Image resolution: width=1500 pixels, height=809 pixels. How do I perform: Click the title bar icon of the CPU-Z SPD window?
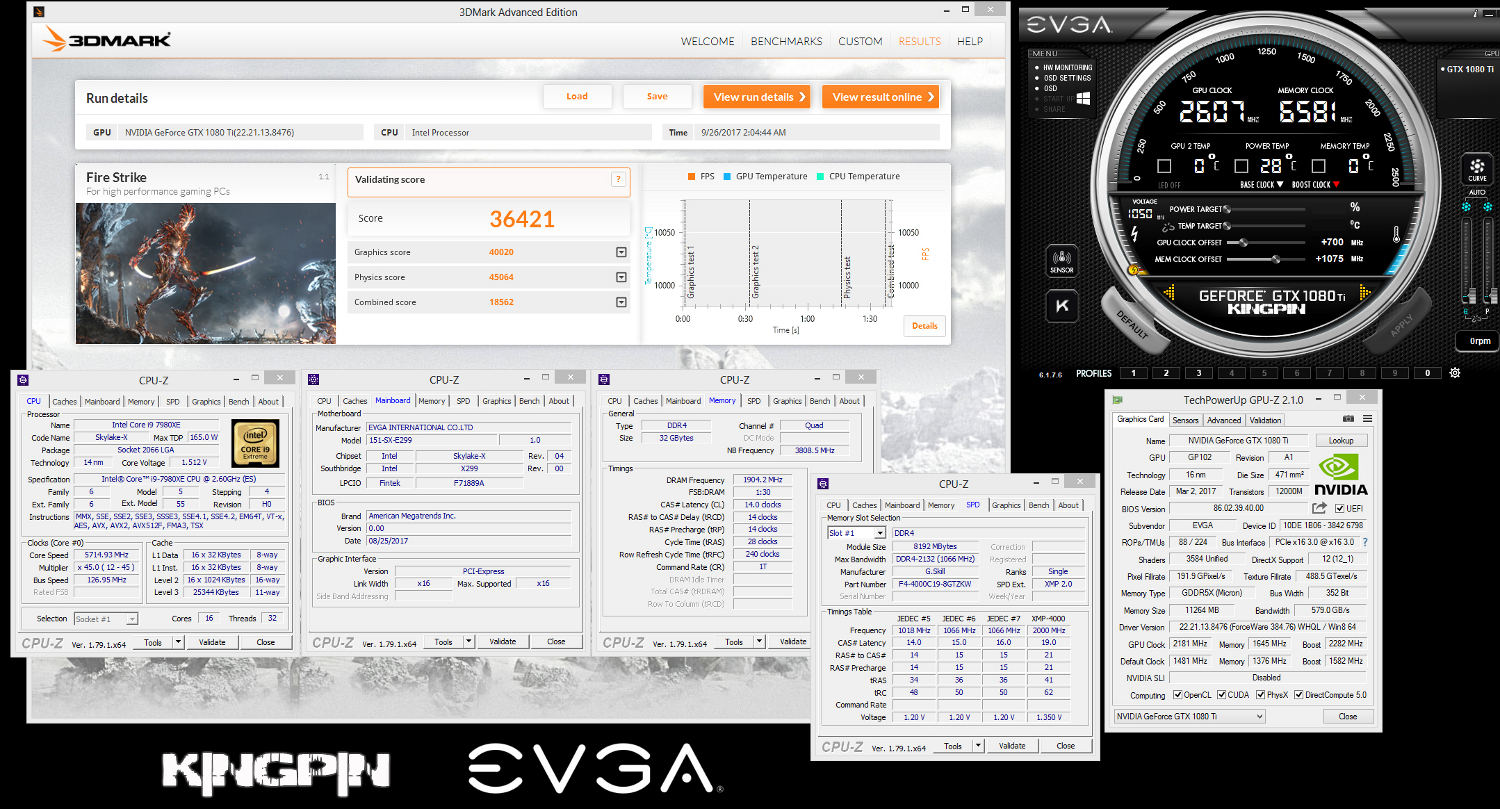tap(822, 484)
